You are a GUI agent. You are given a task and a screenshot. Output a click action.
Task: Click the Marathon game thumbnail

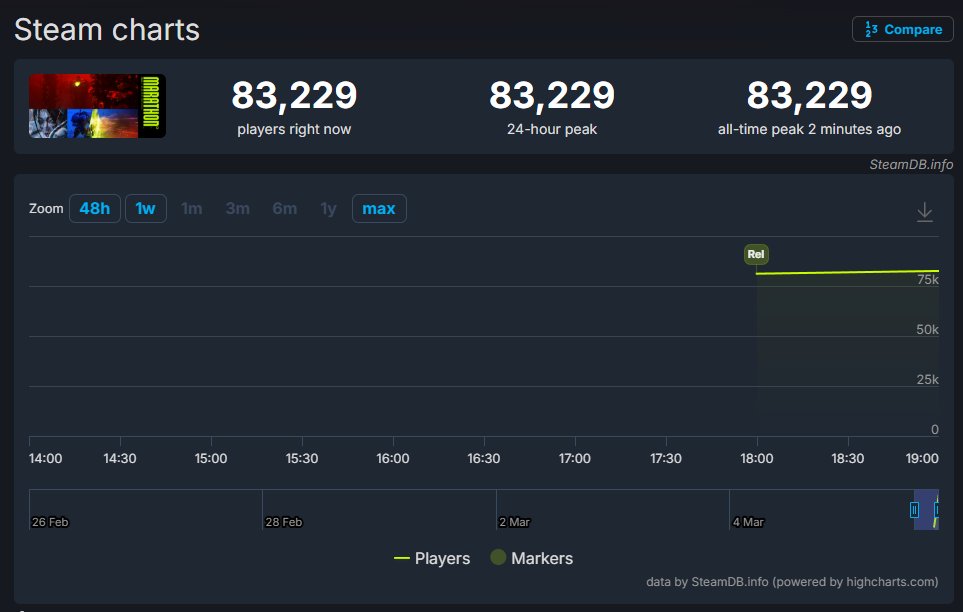[97, 106]
